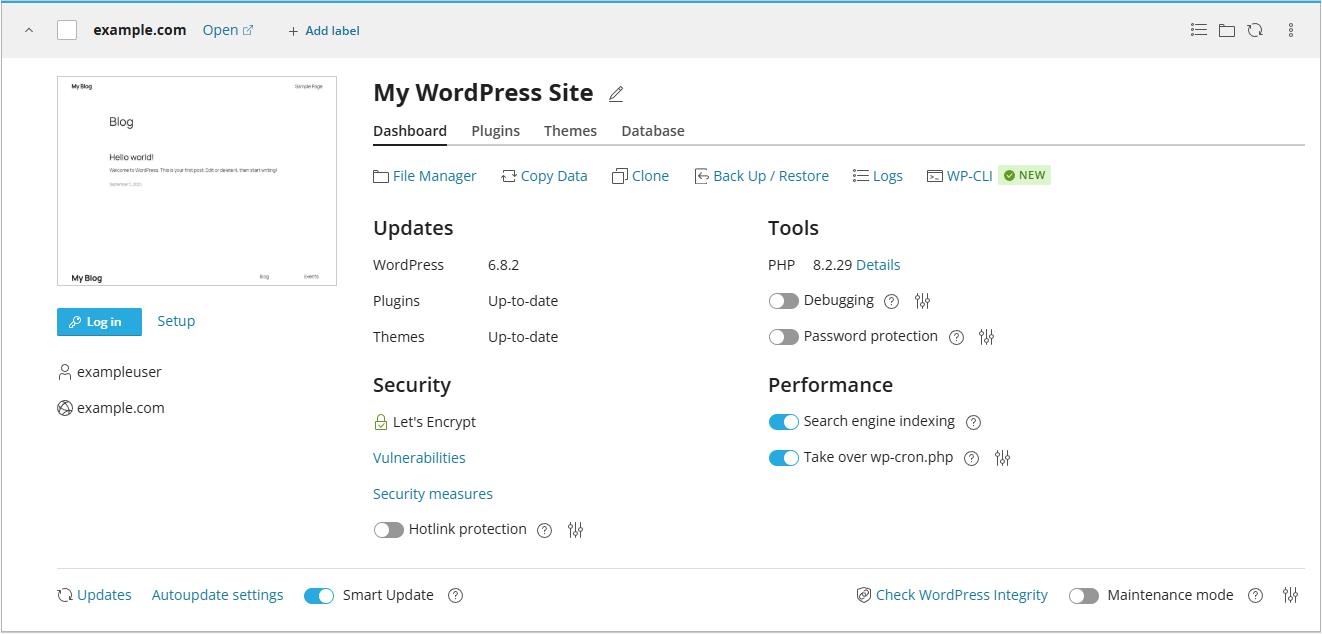The image size is (1322, 634).
Task: Show help for Password protection
Action: pyautogui.click(x=956, y=337)
